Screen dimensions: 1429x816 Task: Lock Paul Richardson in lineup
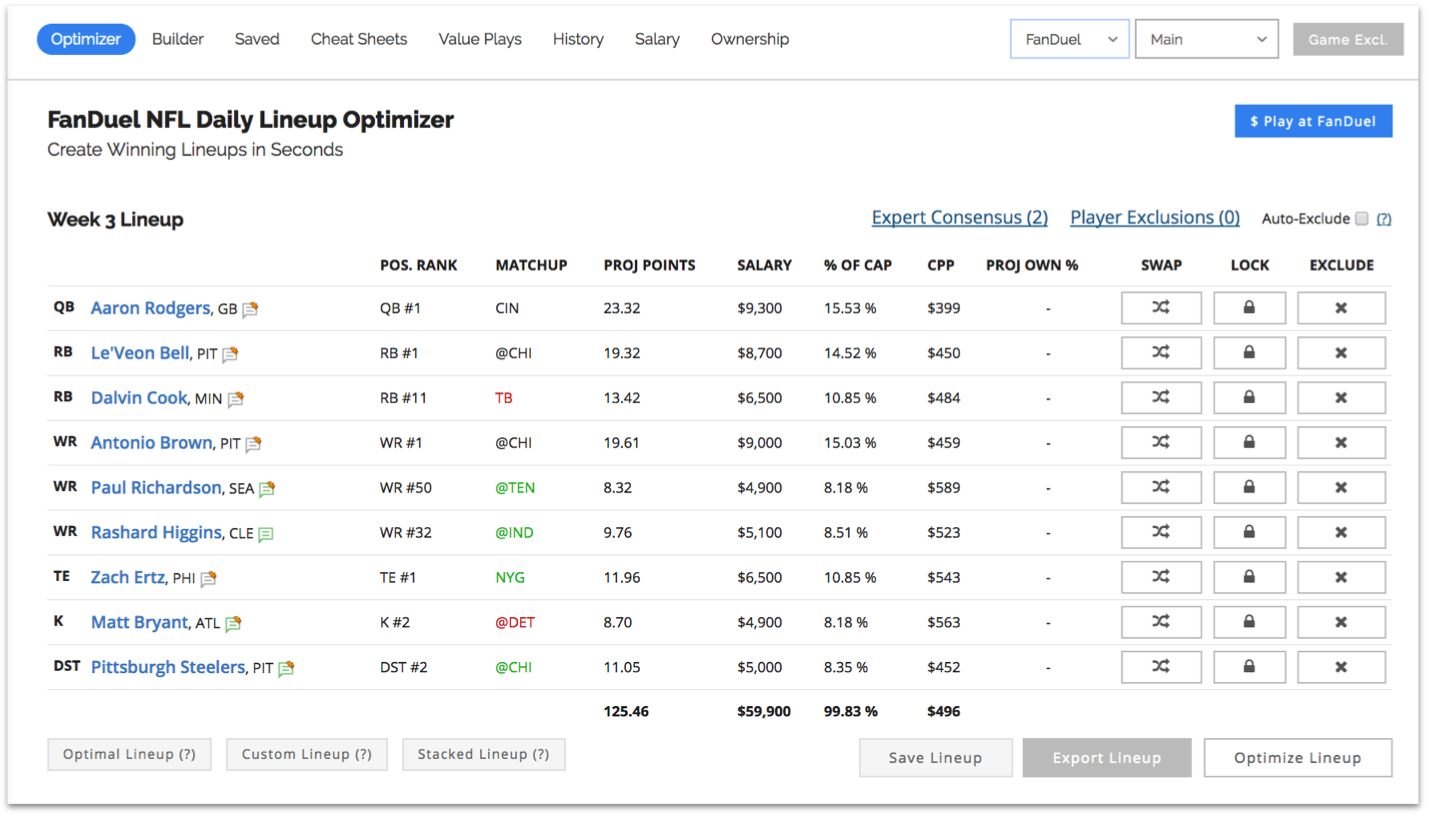pyautogui.click(x=1249, y=488)
